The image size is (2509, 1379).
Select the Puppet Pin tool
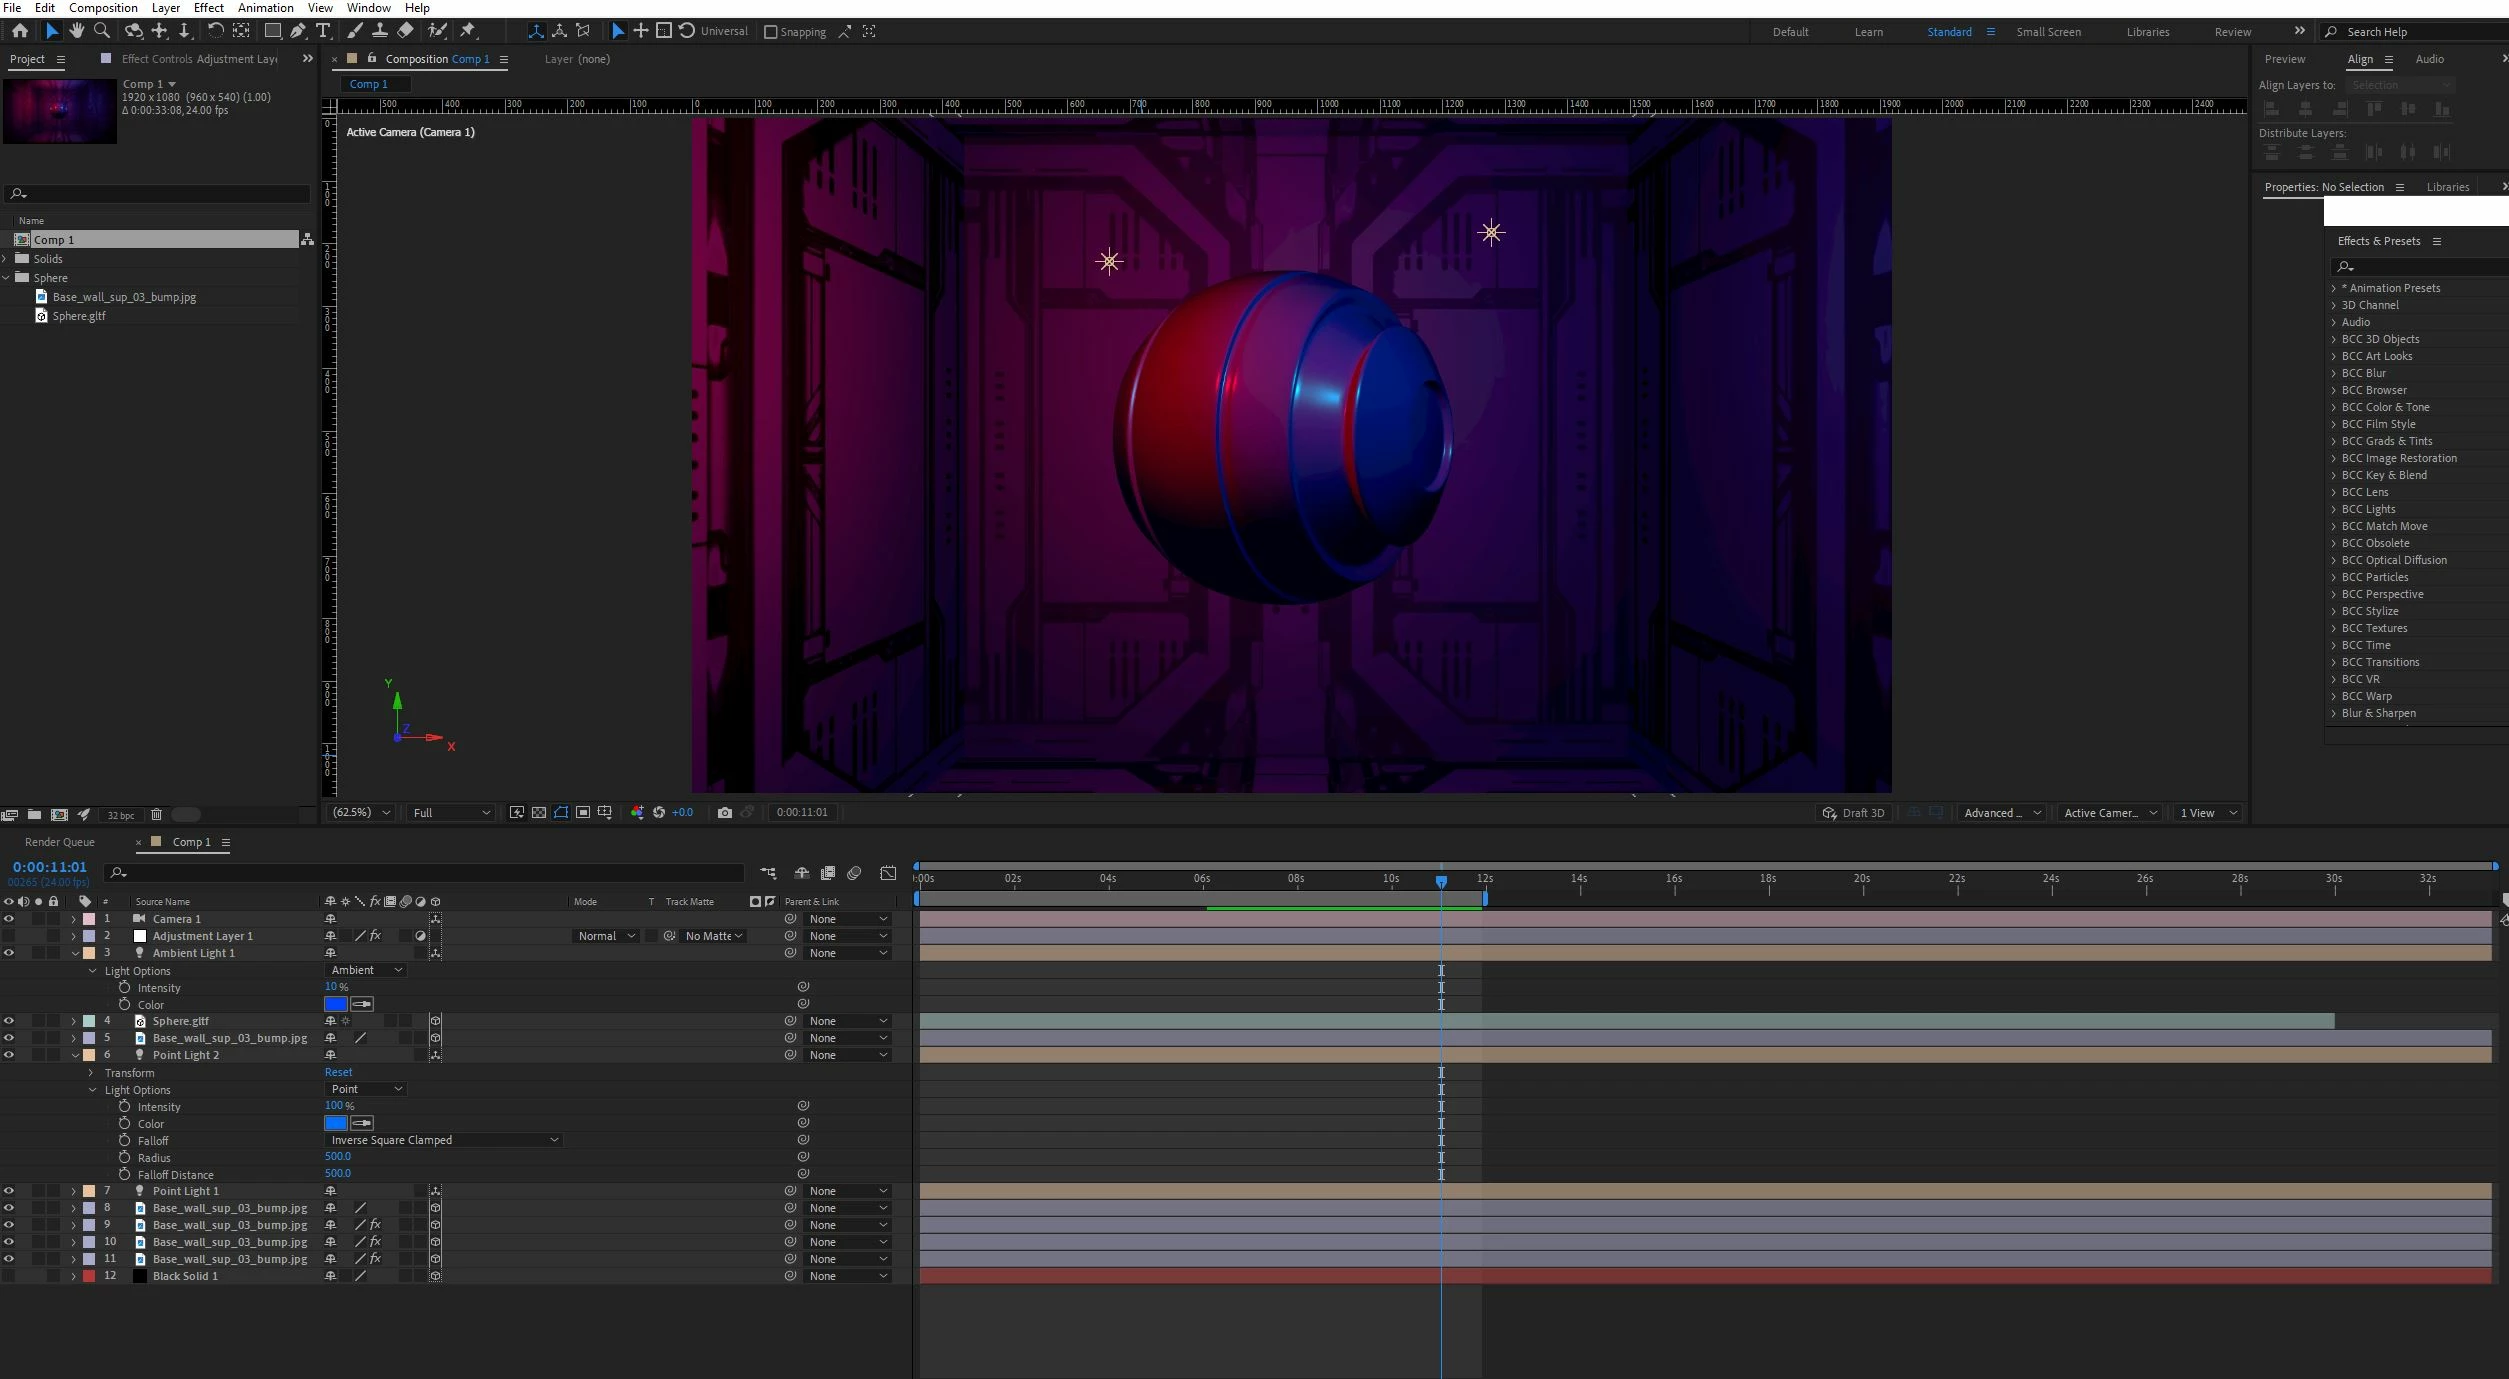(x=468, y=31)
